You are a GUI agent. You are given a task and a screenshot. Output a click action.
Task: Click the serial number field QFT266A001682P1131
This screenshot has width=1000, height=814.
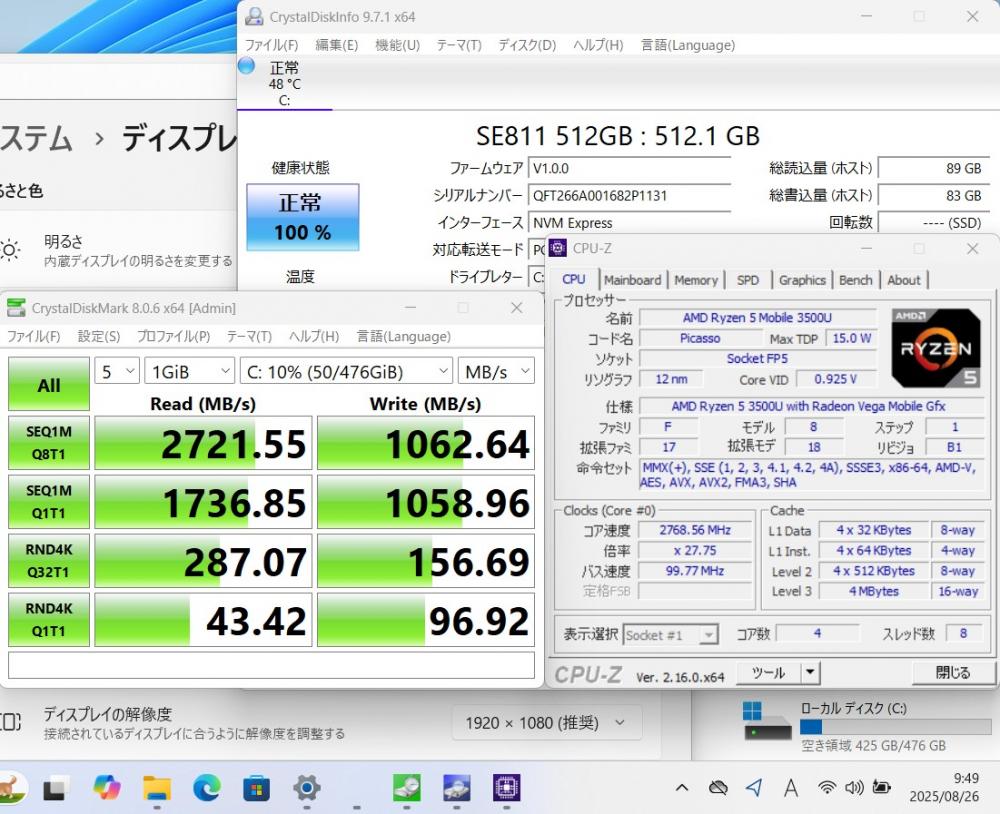tap(629, 195)
